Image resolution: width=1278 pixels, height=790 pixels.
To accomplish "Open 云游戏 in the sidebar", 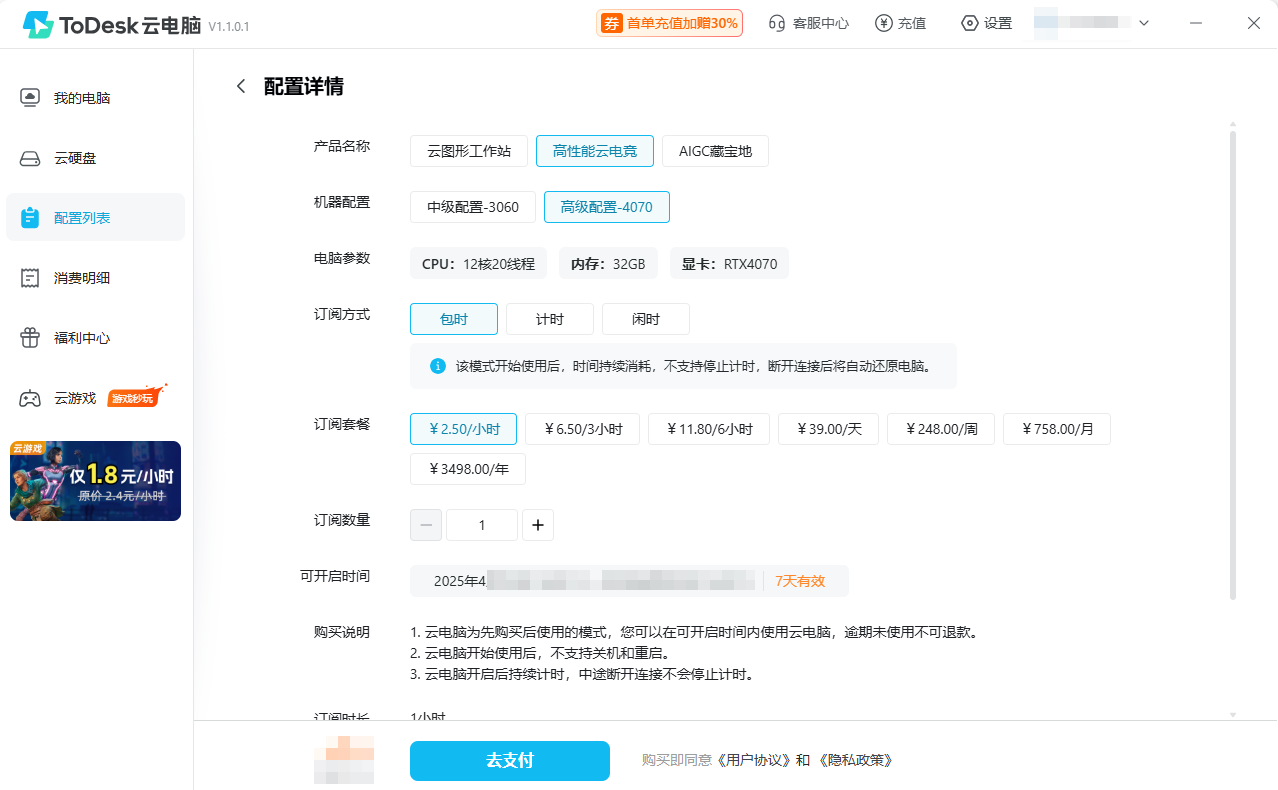I will (96, 398).
